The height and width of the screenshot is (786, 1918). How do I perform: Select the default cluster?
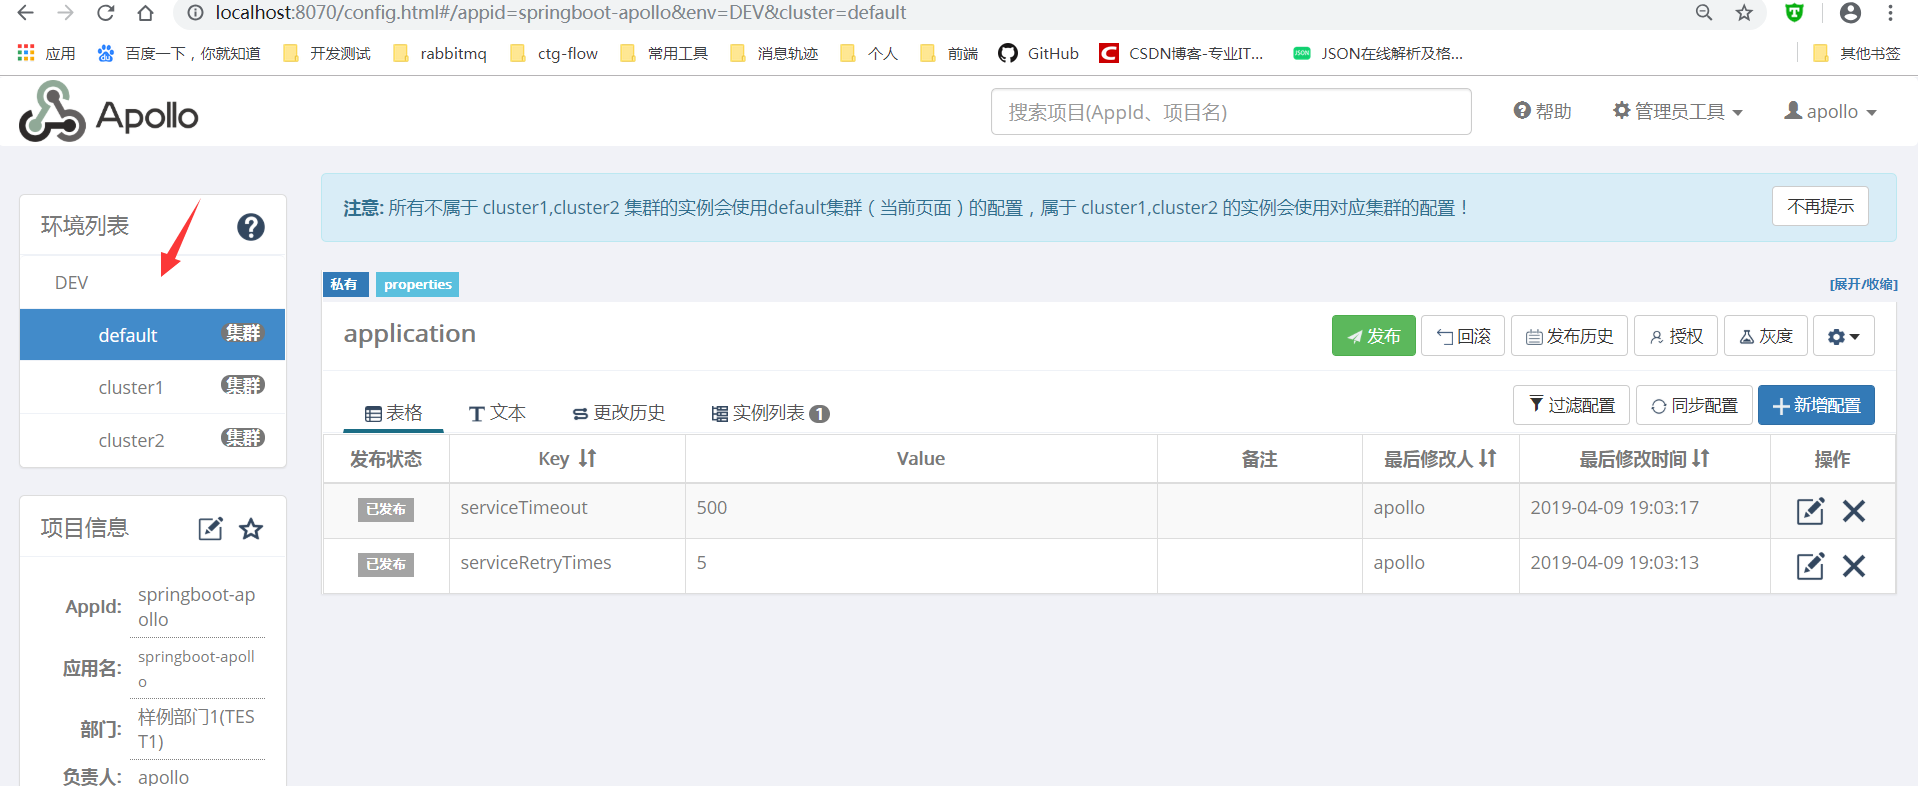[x=152, y=335]
